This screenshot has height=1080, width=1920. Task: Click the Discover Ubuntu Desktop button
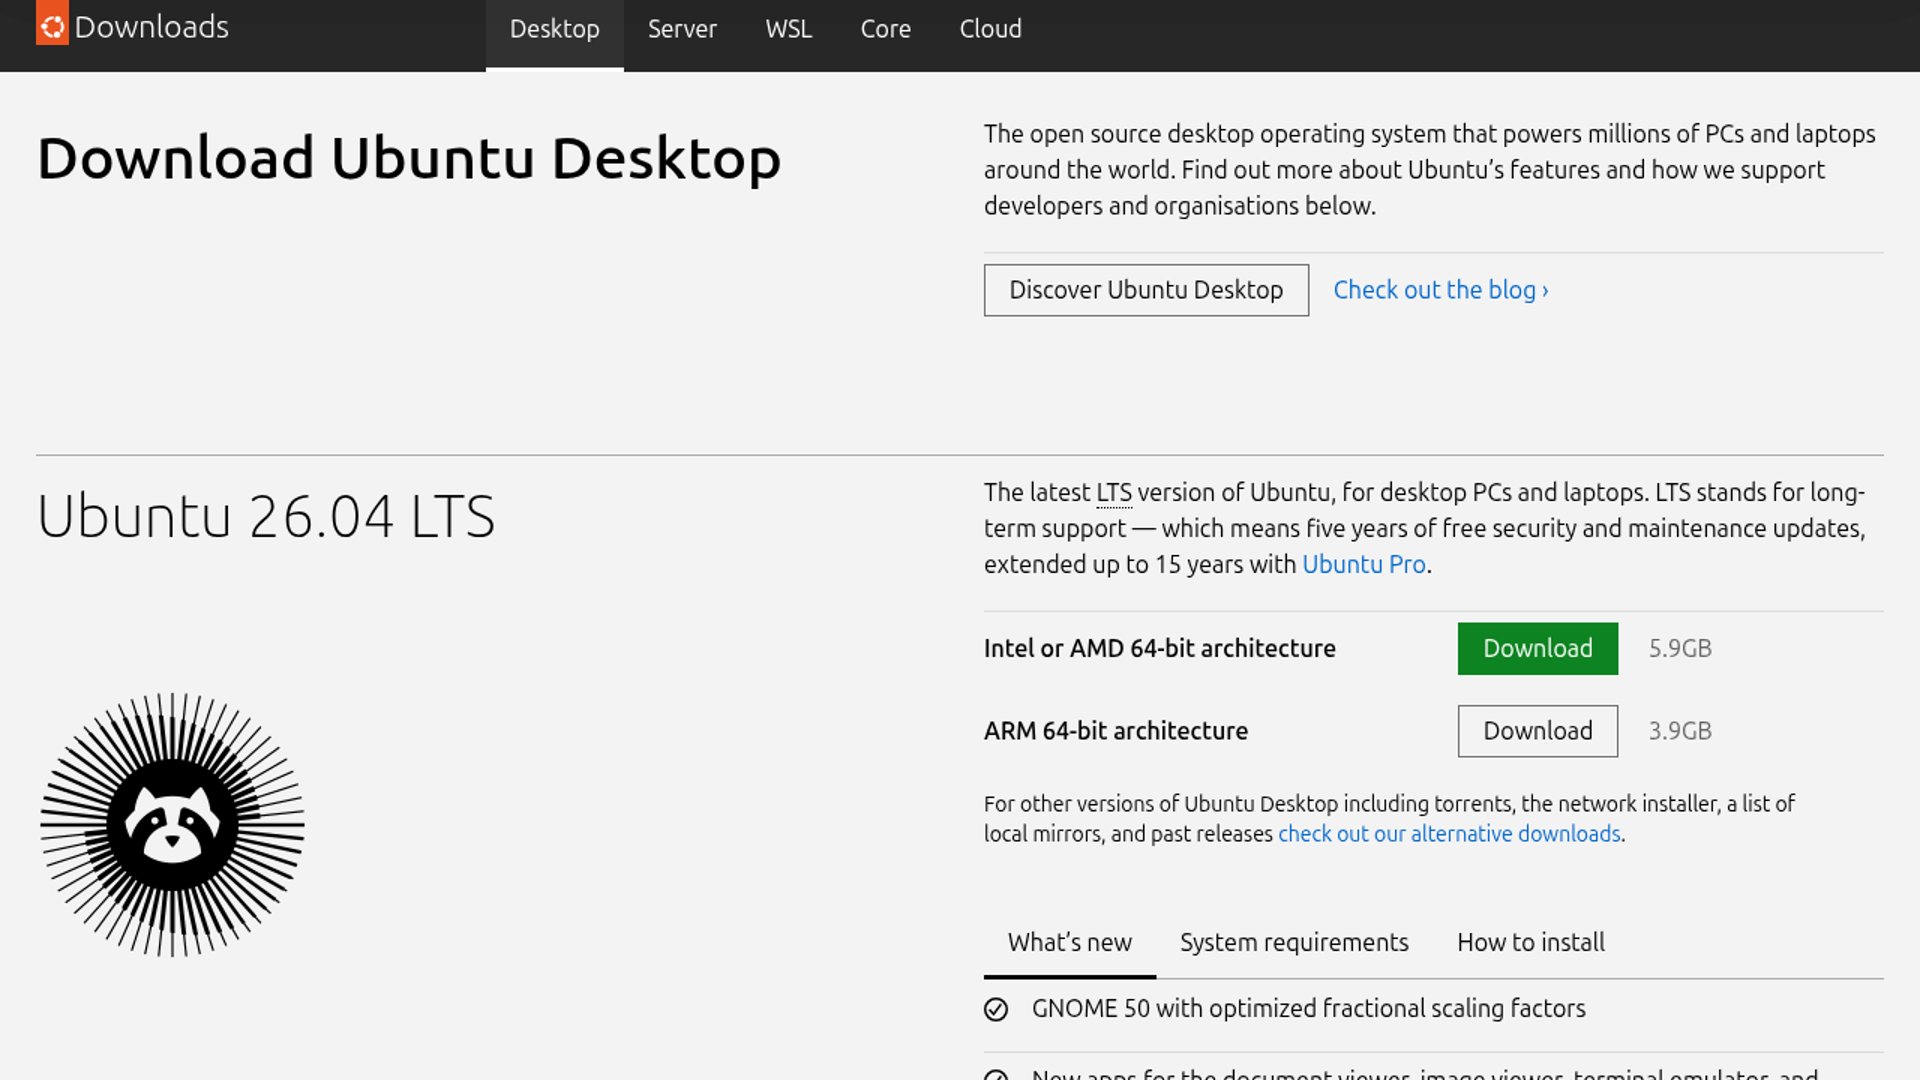click(x=1145, y=290)
